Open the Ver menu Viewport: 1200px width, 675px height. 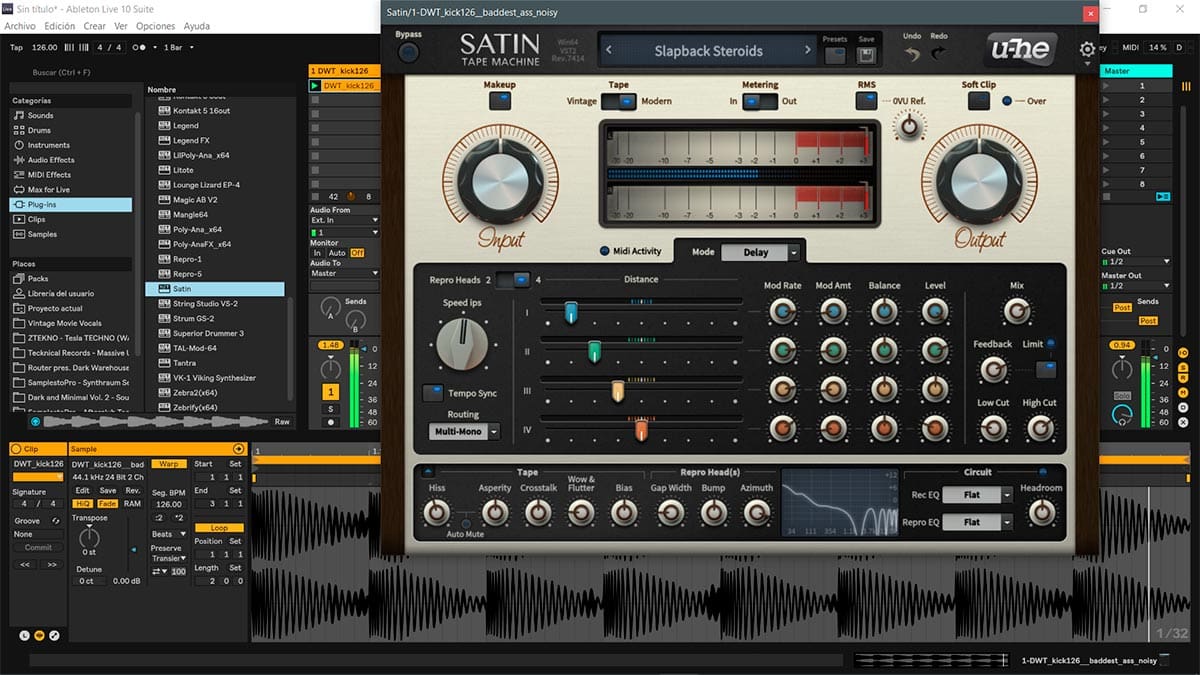point(121,26)
